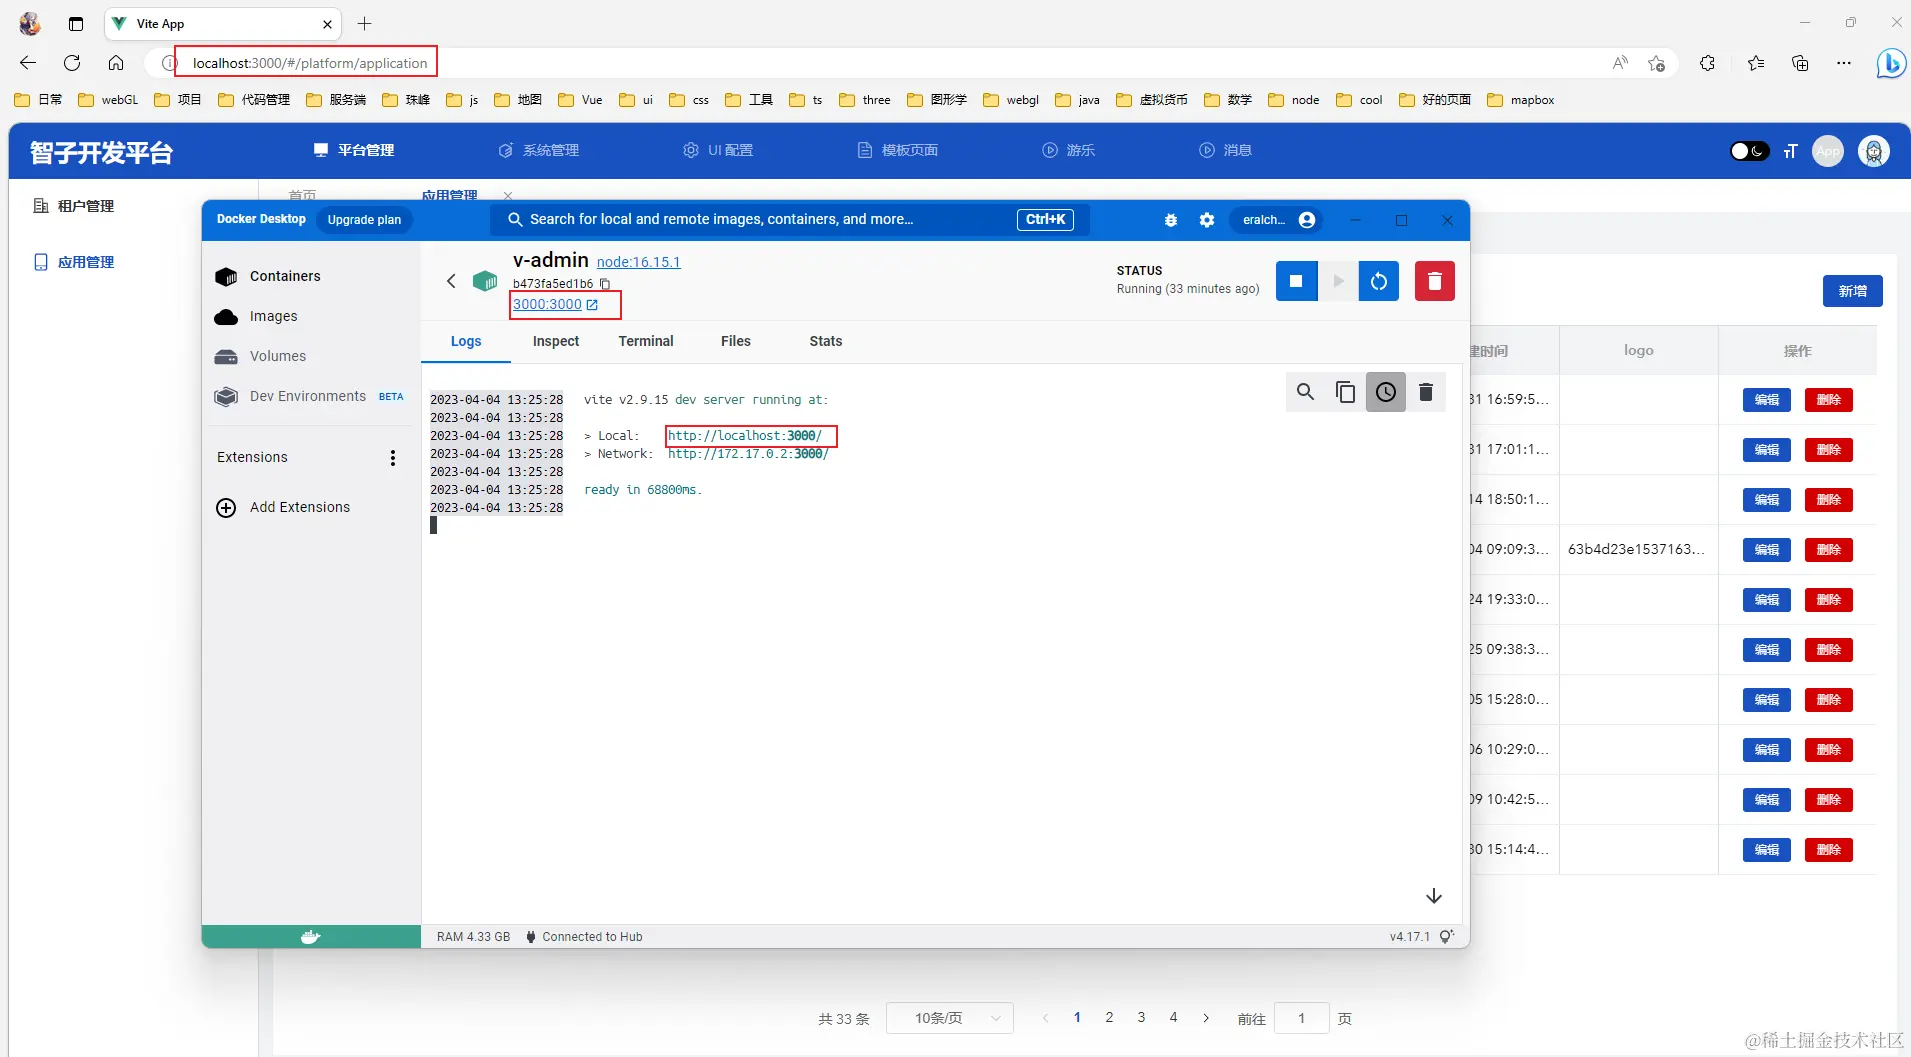
Task: Click the App avatar in platform header
Action: pos(1828,151)
